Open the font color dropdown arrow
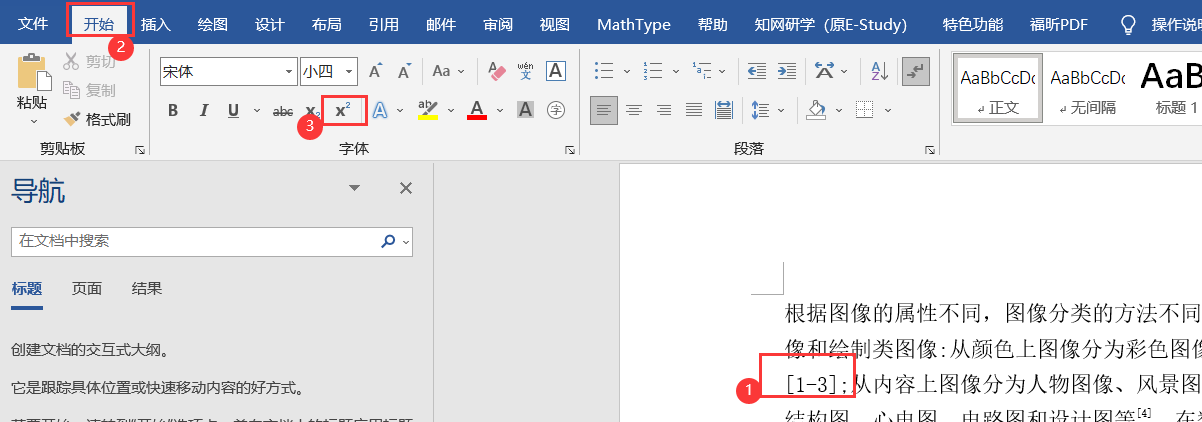Image resolution: width=1202 pixels, height=422 pixels. [x=500, y=110]
